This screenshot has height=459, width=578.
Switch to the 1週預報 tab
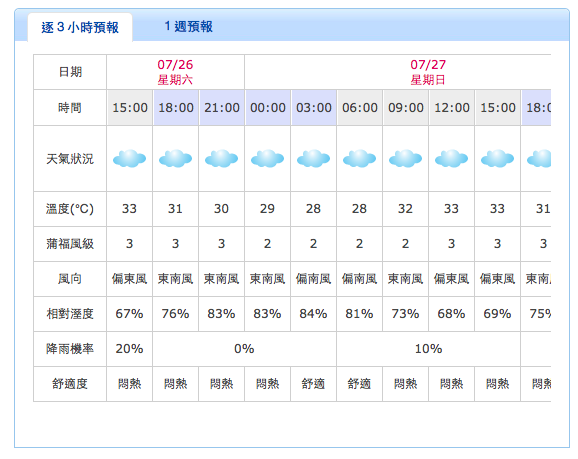[x=188, y=27]
